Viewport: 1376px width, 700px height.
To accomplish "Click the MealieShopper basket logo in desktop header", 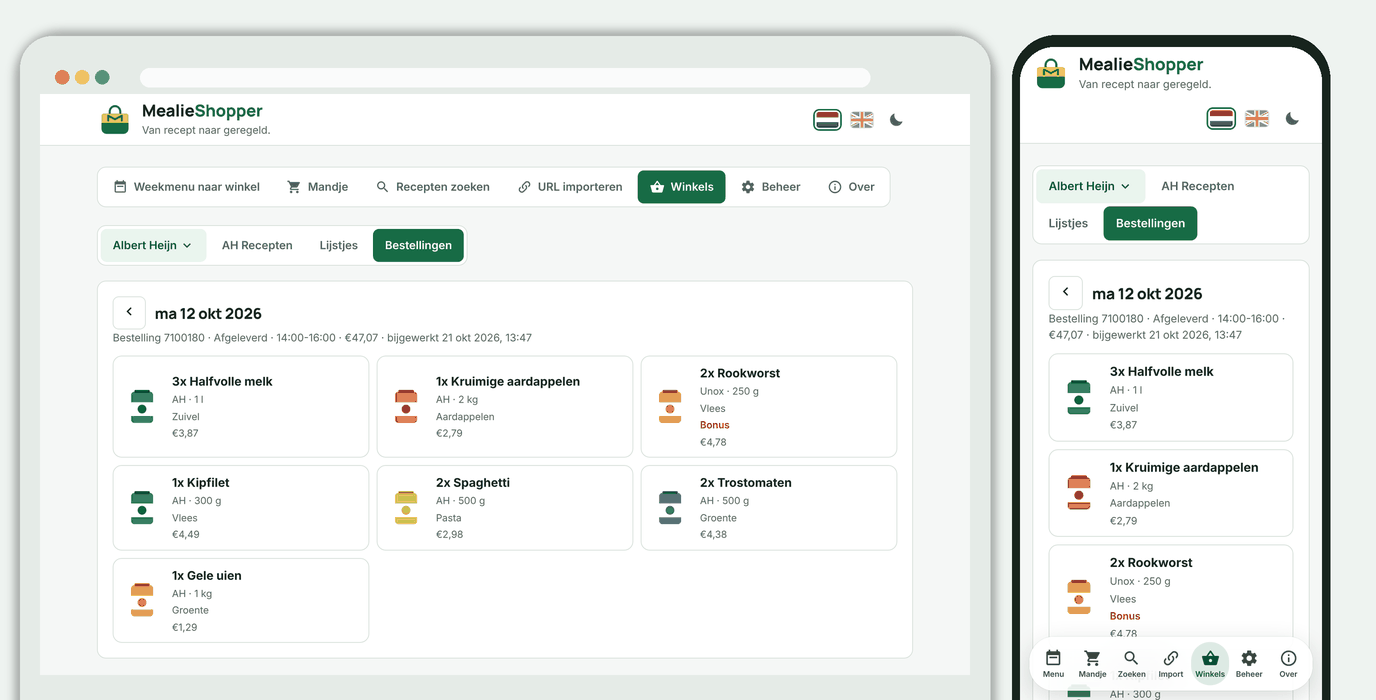I will tap(115, 119).
